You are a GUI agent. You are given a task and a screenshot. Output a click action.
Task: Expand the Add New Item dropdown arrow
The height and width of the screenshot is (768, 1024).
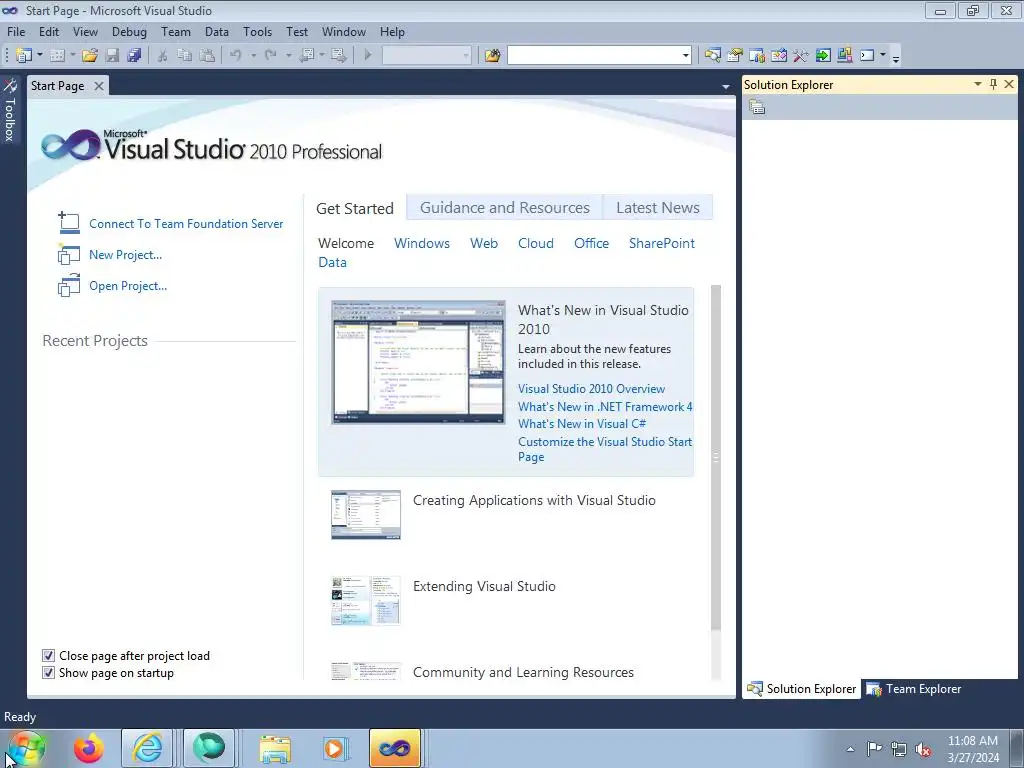coord(72,56)
